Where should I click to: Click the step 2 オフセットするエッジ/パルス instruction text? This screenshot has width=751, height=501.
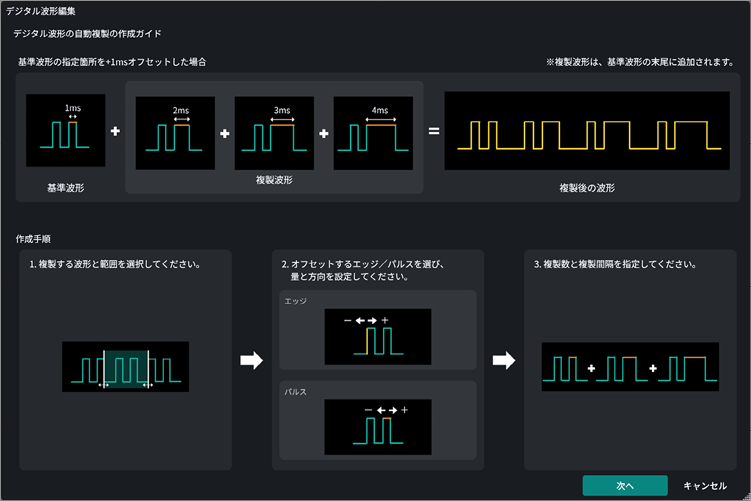(363, 270)
